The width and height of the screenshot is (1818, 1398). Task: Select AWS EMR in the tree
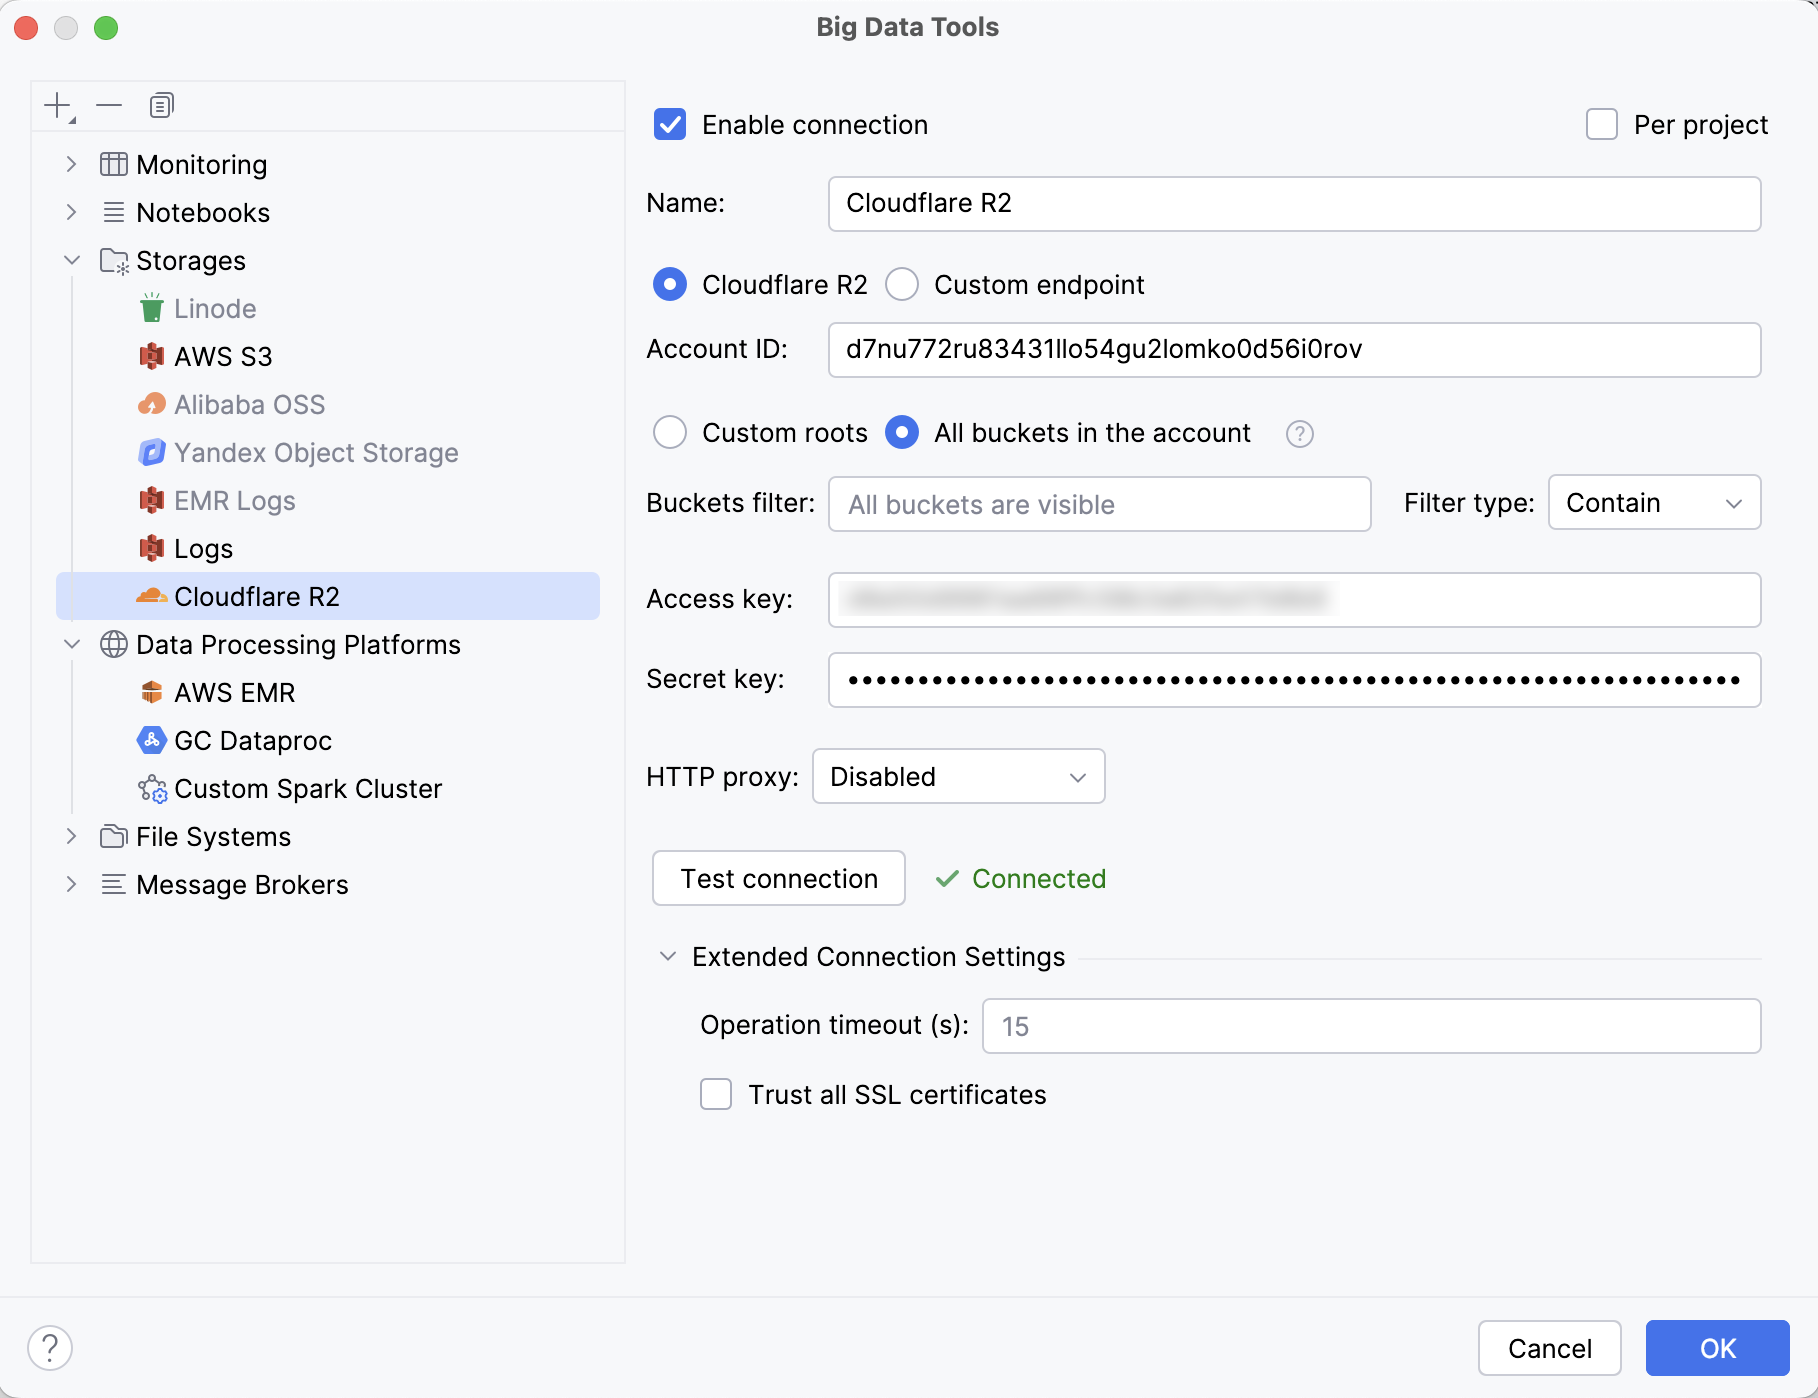(x=233, y=692)
